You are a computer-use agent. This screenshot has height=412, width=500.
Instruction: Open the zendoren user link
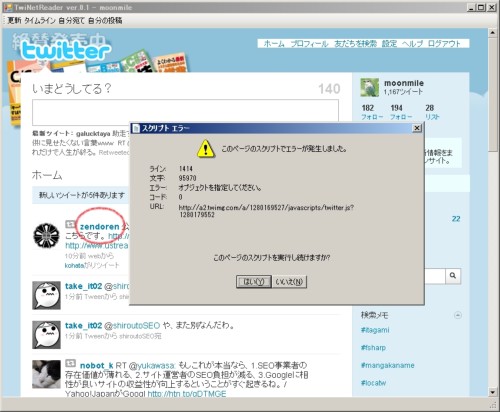coord(99,227)
